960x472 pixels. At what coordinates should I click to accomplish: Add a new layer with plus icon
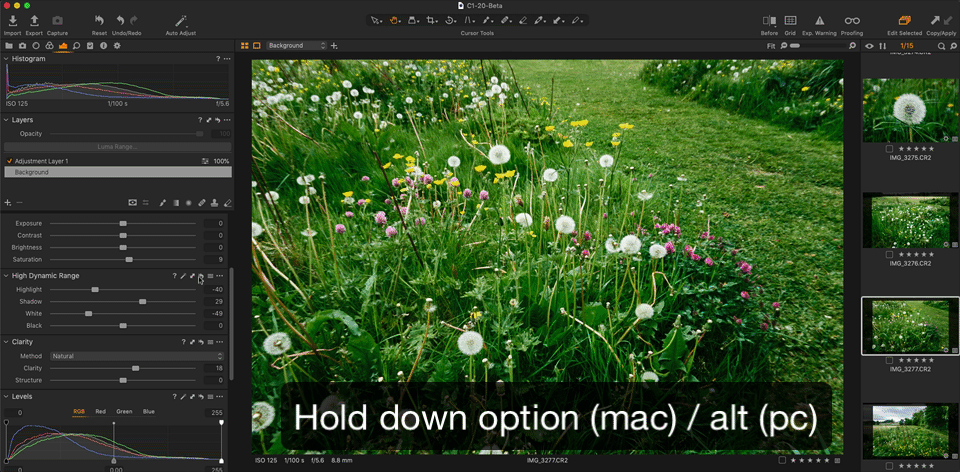(7, 203)
